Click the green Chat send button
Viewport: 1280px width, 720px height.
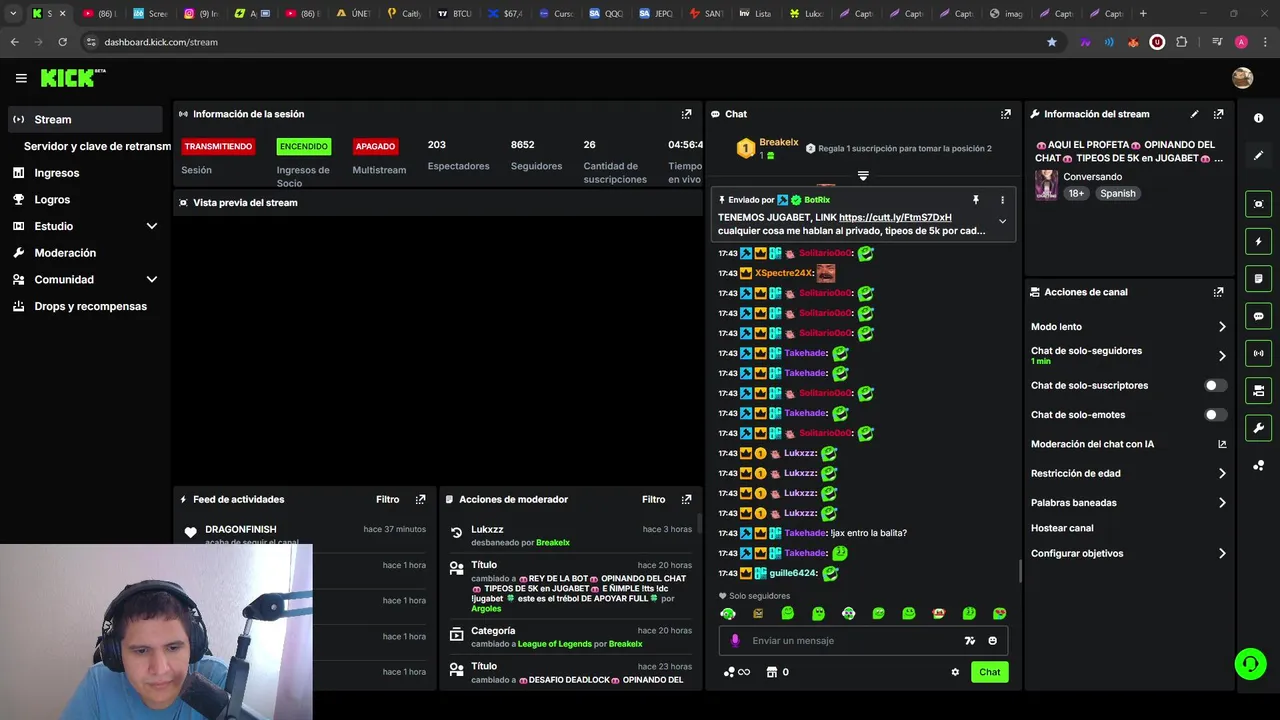(x=989, y=672)
